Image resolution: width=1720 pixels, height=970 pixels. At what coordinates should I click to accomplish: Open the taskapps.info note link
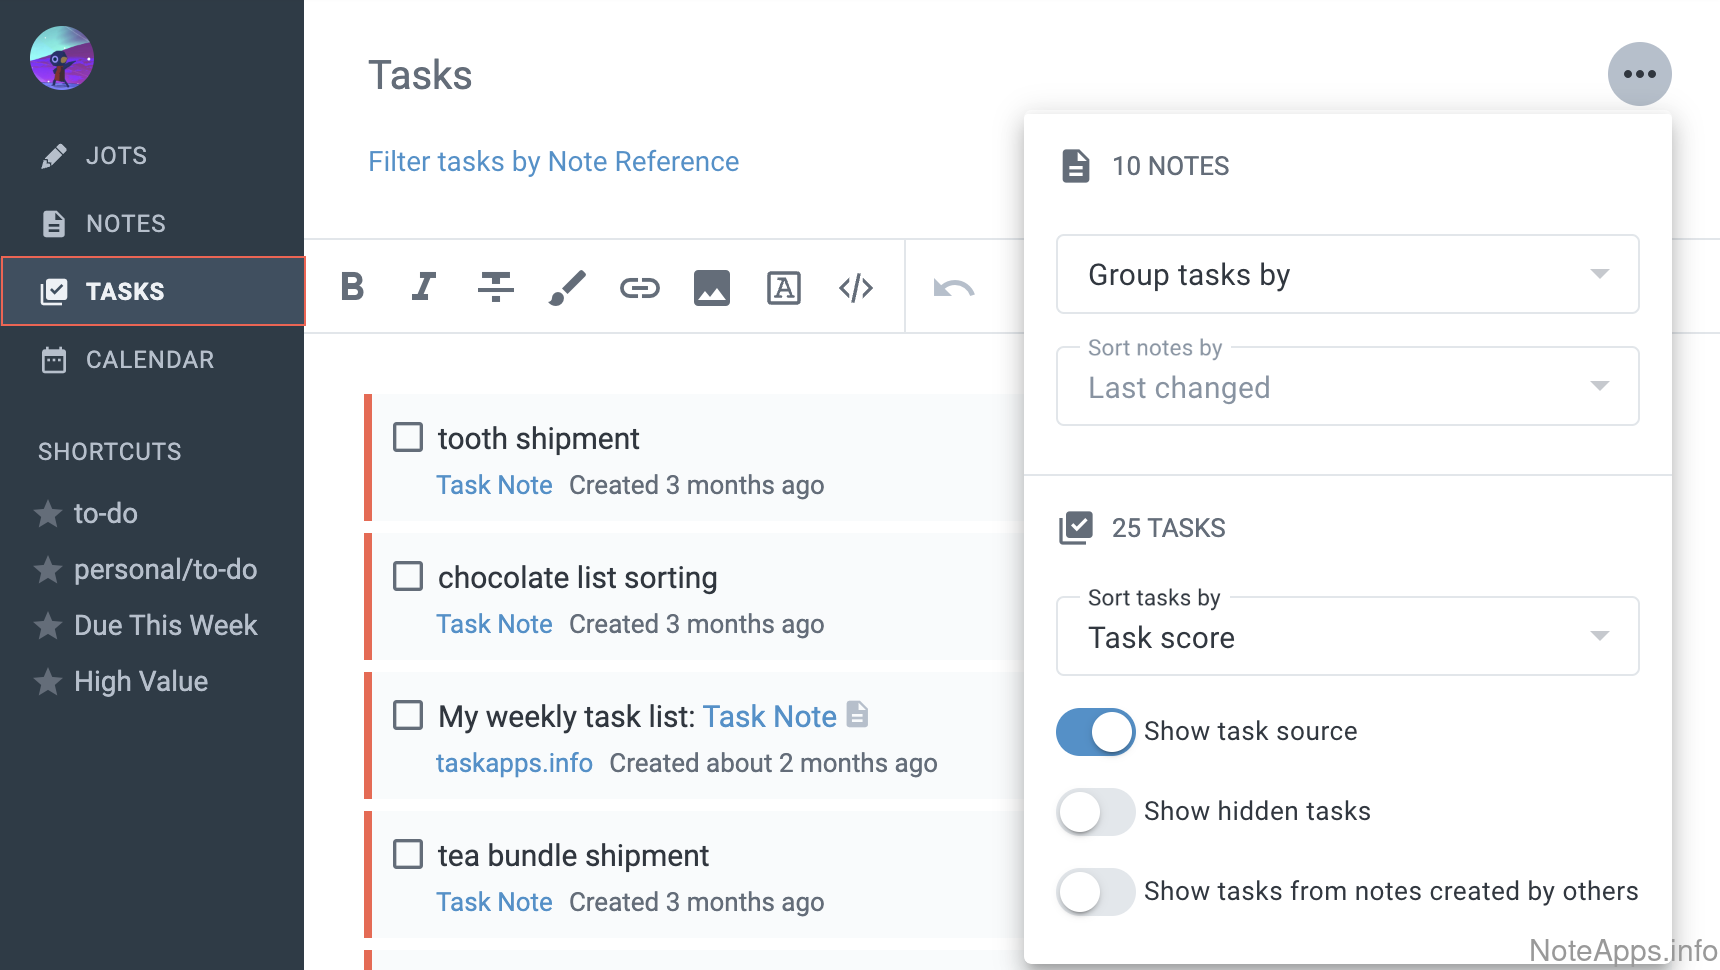point(514,763)
